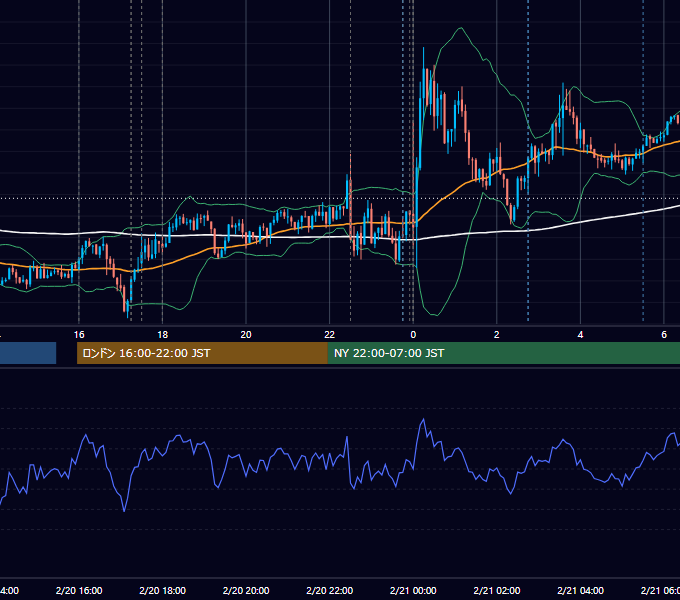Screen dimensions: 680x600
Task: Click the '2/21 02:00' date label
Action: pos(497,590)
